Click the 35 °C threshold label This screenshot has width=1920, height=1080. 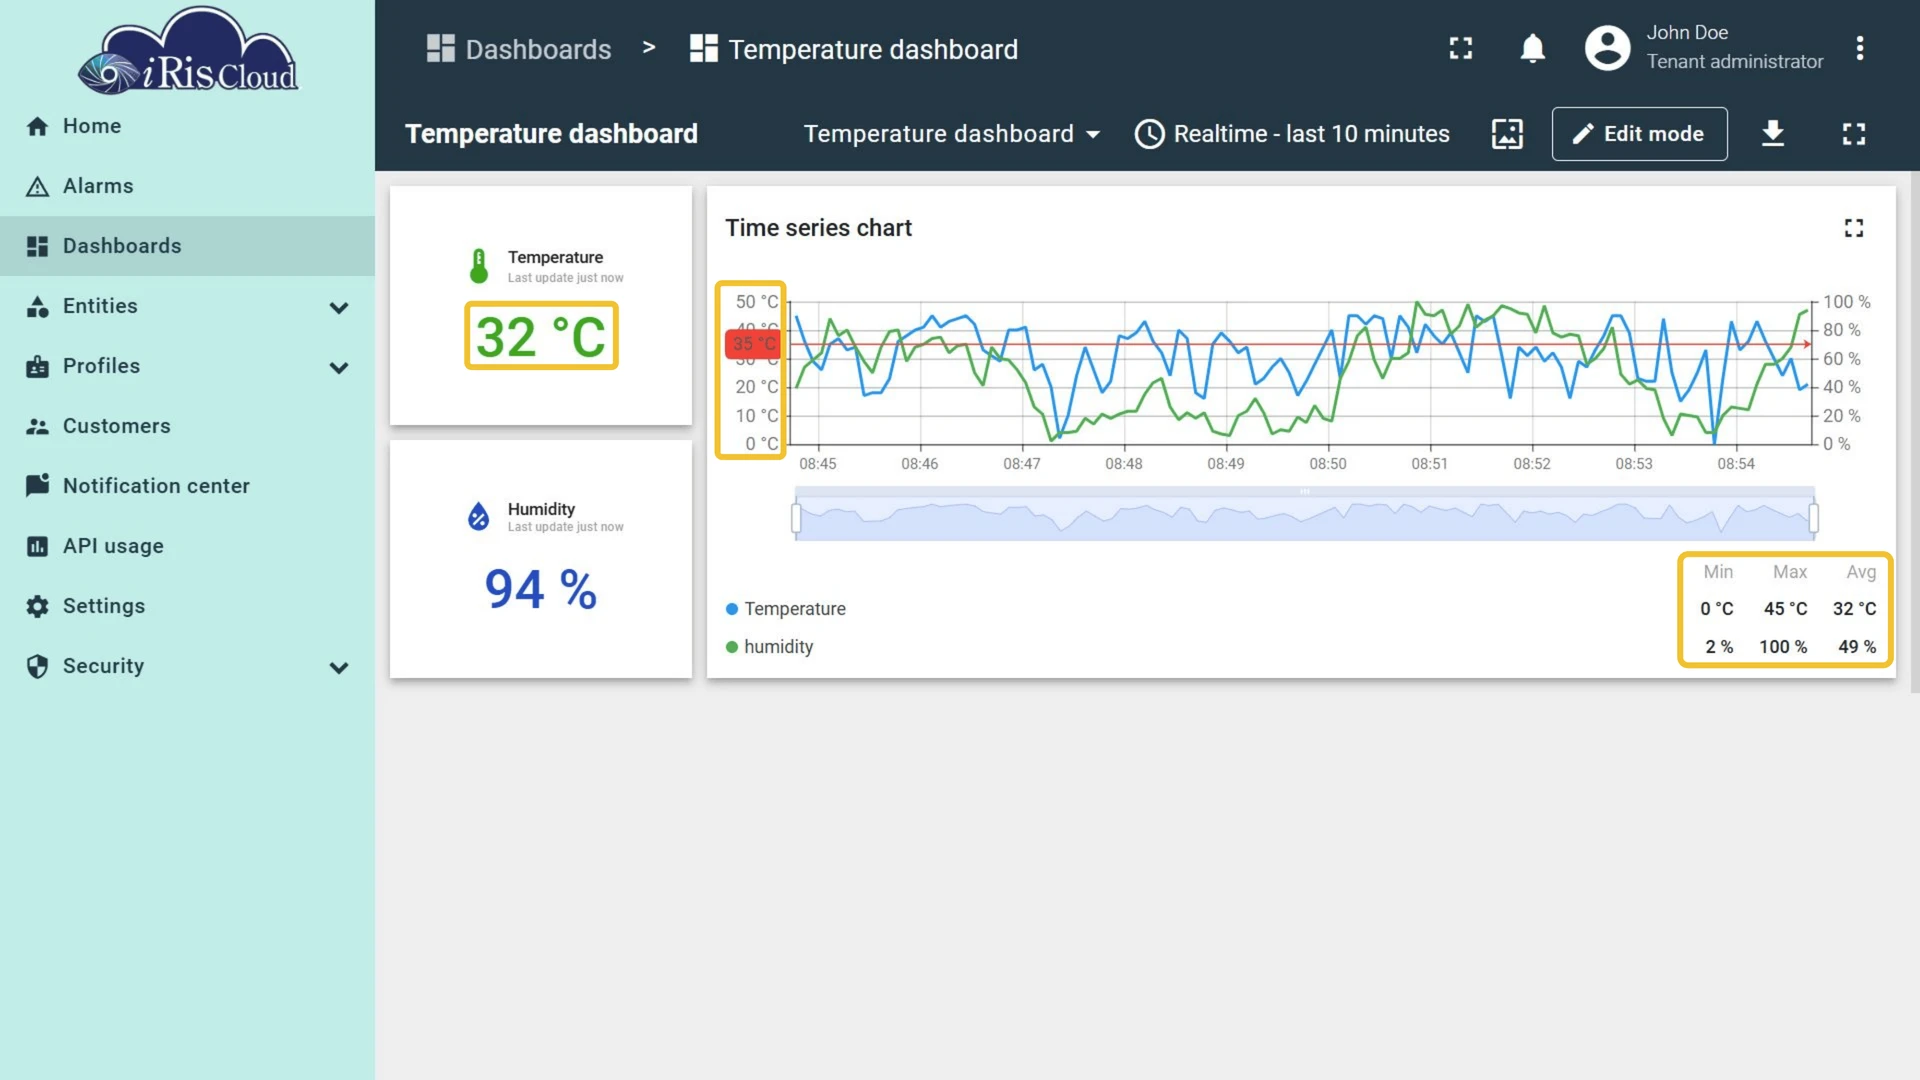(753, 344)
